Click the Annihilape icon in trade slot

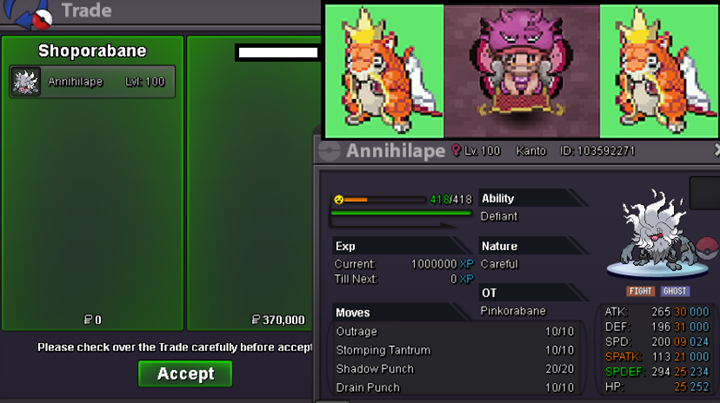coord(26,82)
